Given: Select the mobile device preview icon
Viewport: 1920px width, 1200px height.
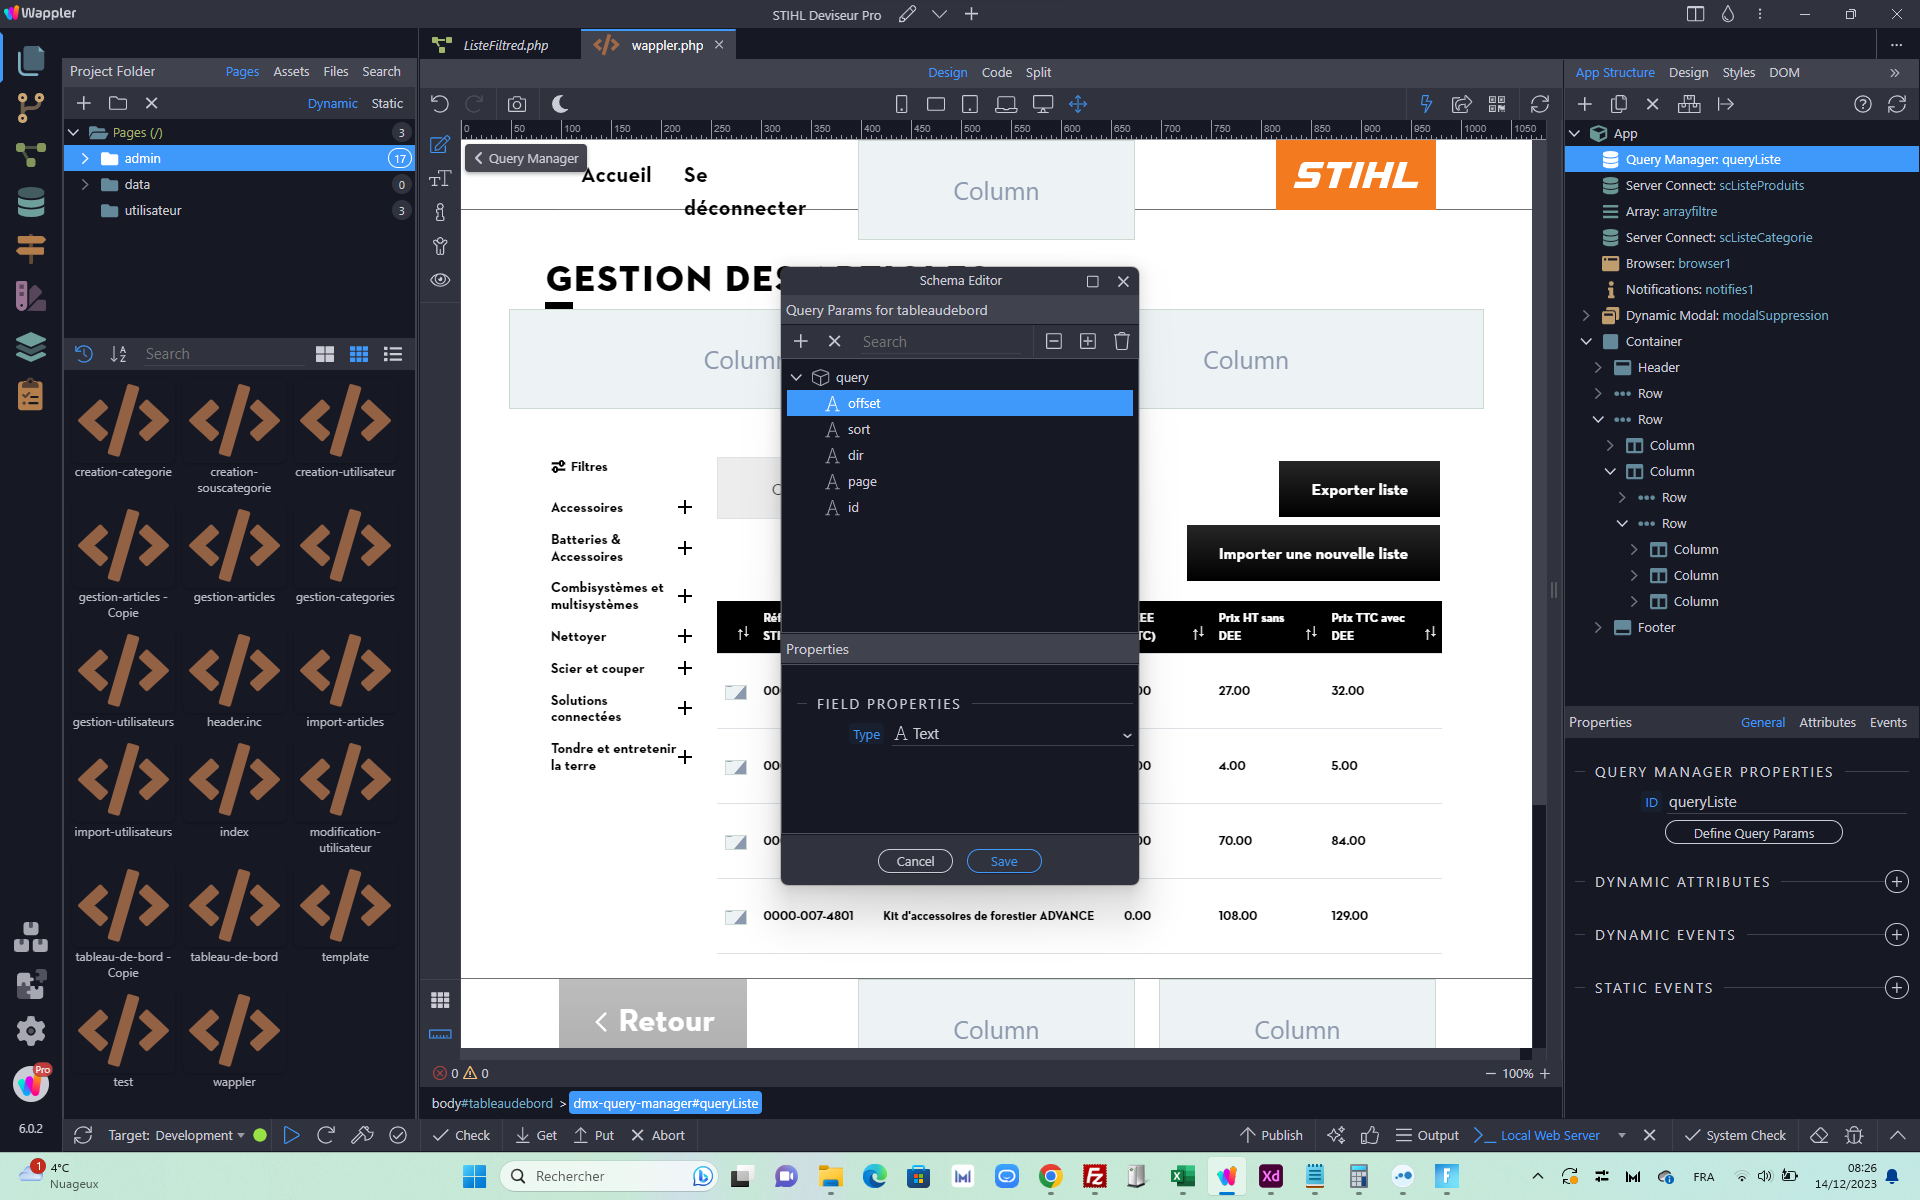Looking at the screenshot, I should [x=901, y=104].
